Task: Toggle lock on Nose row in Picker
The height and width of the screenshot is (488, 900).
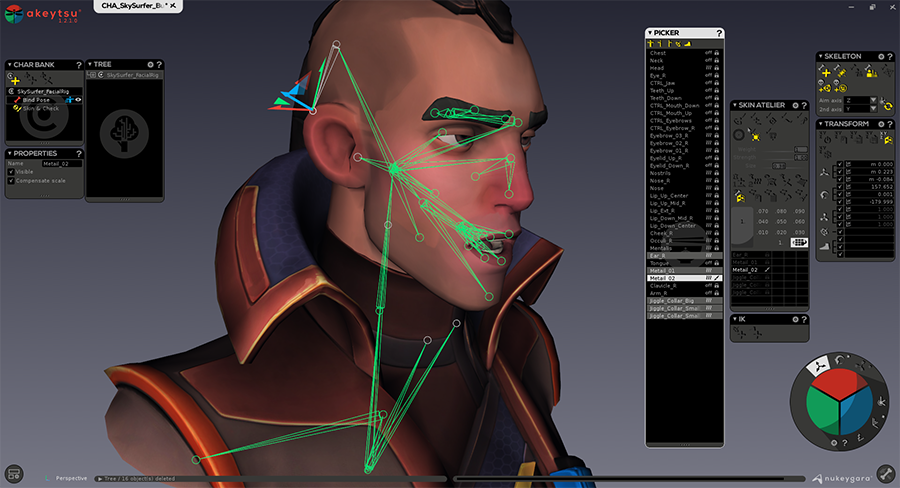Action: point(716,188)
